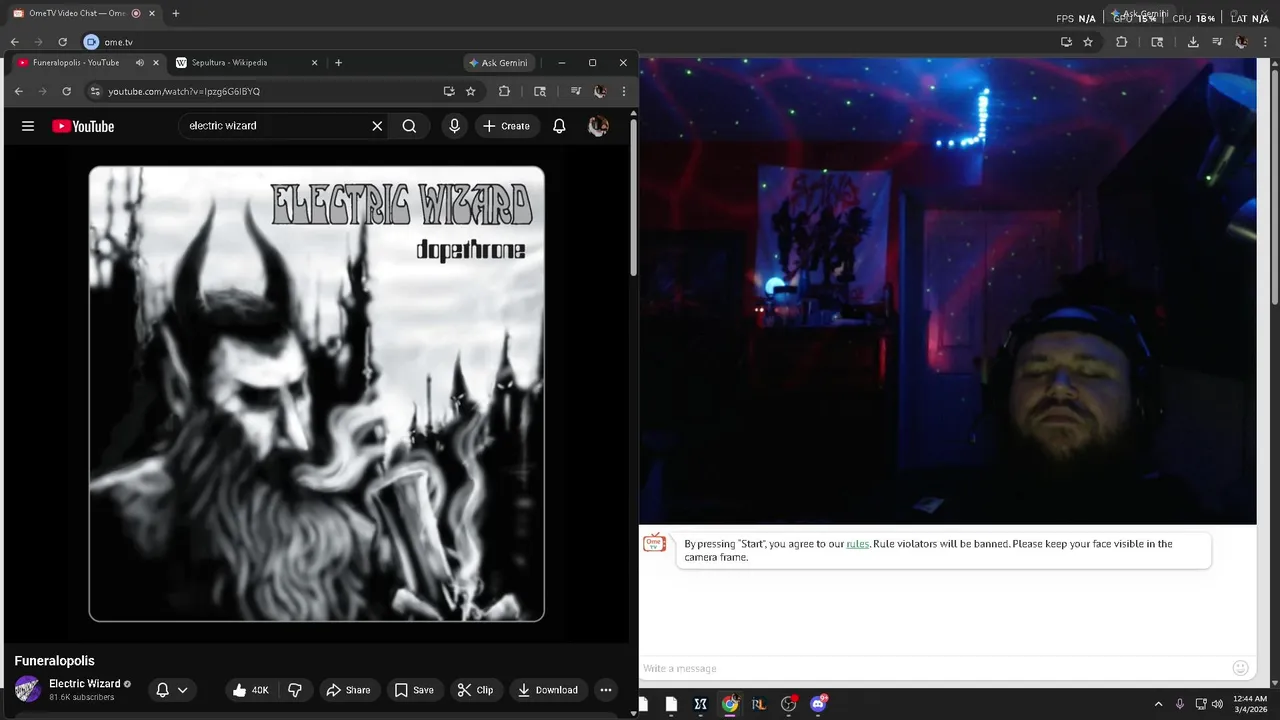Expand notification options next to subscribe bell
The height and width of the screenshot is (720, 1280).
(x=182, y=690)
